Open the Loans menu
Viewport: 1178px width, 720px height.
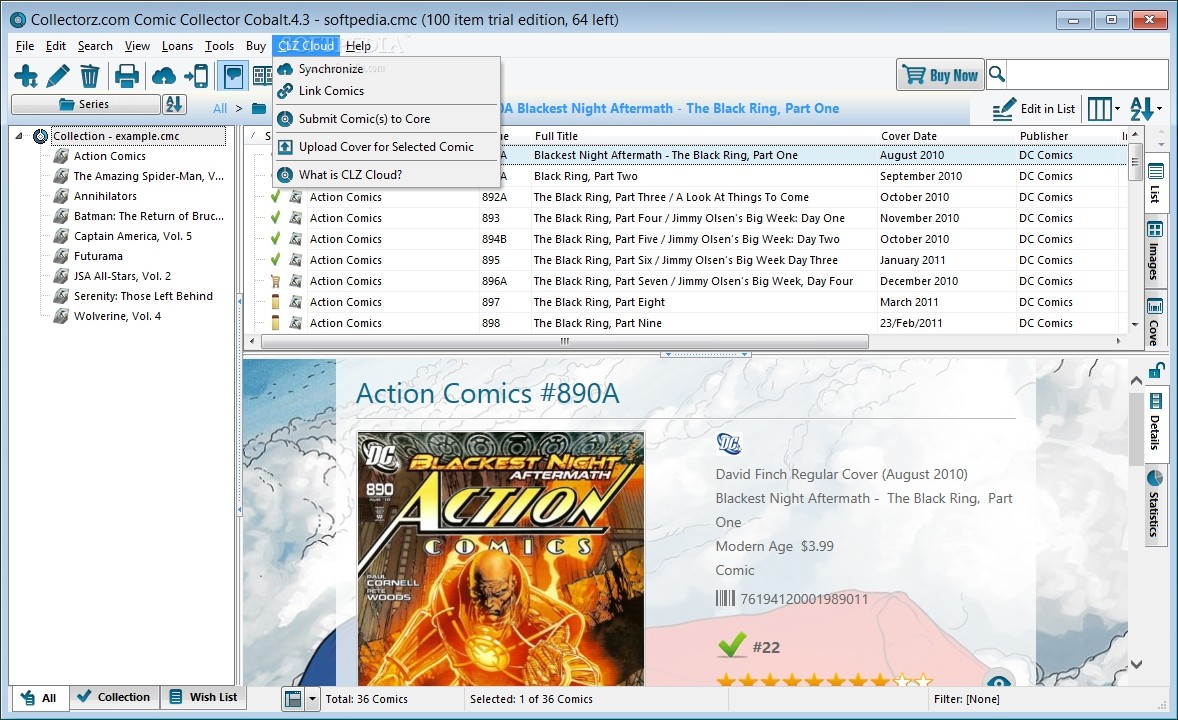(177, 46)
